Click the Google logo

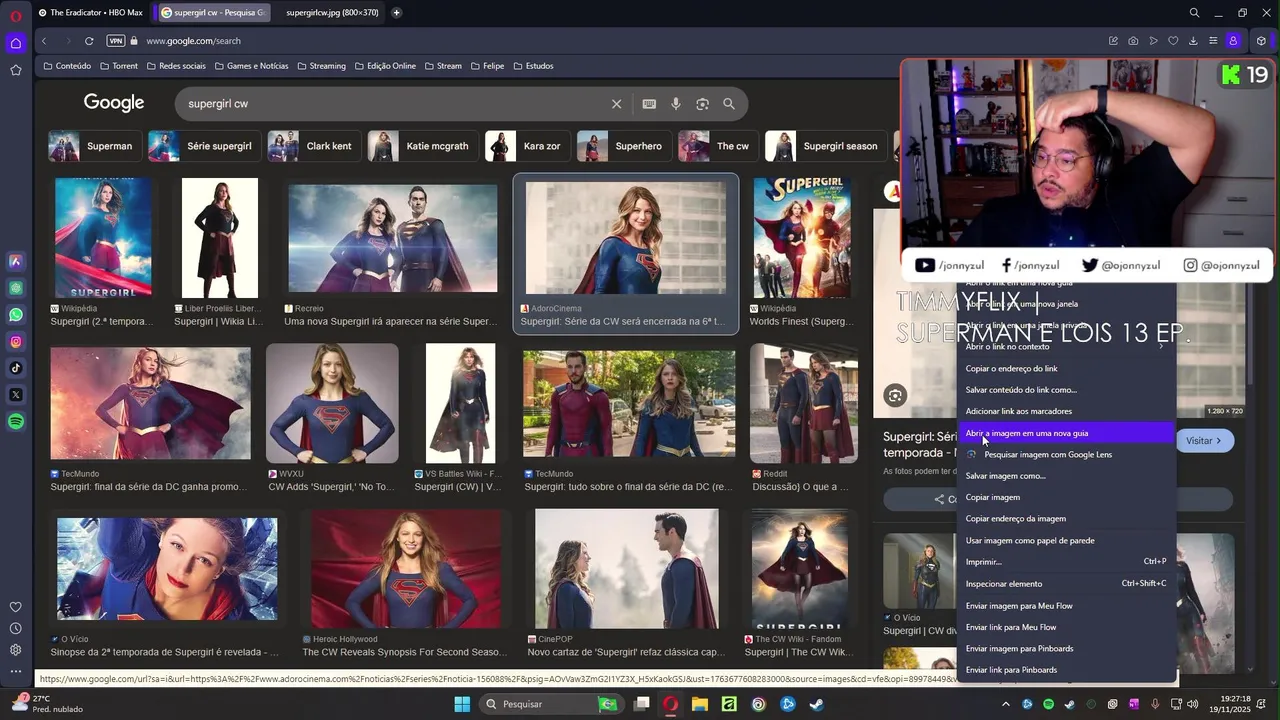(x=114, y=103)
